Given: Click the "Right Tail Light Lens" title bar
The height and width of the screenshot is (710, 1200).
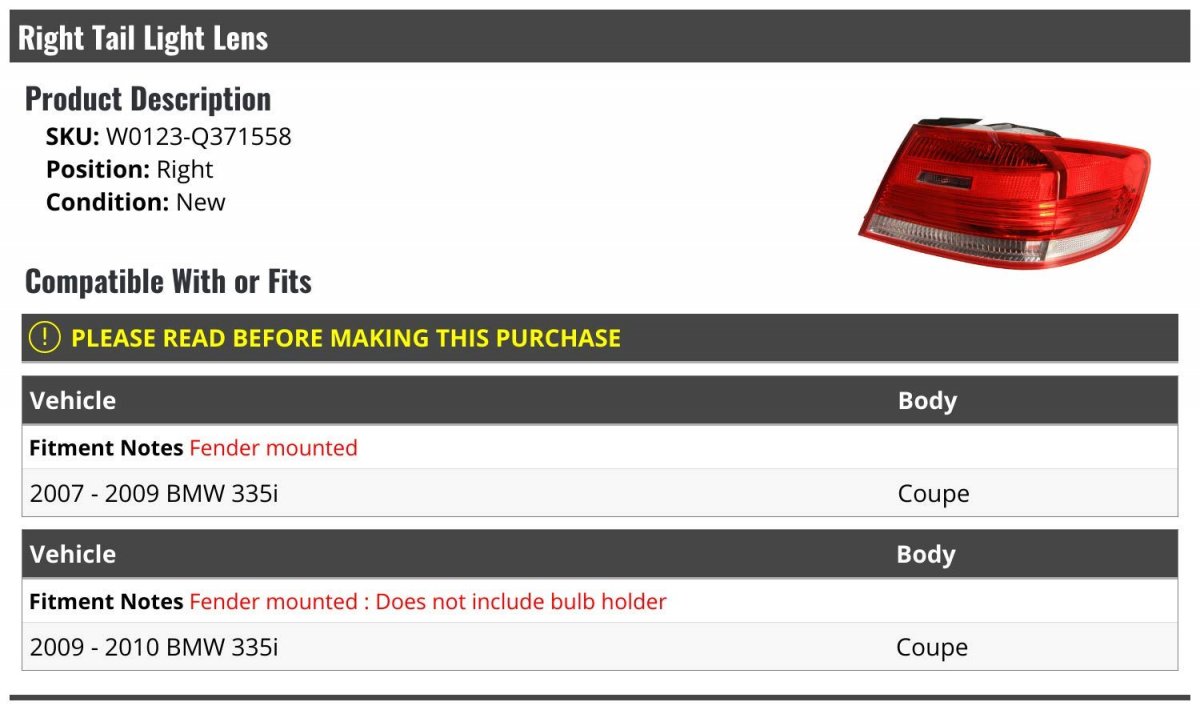Looking at the screenshot, I should tap(143, 38).
